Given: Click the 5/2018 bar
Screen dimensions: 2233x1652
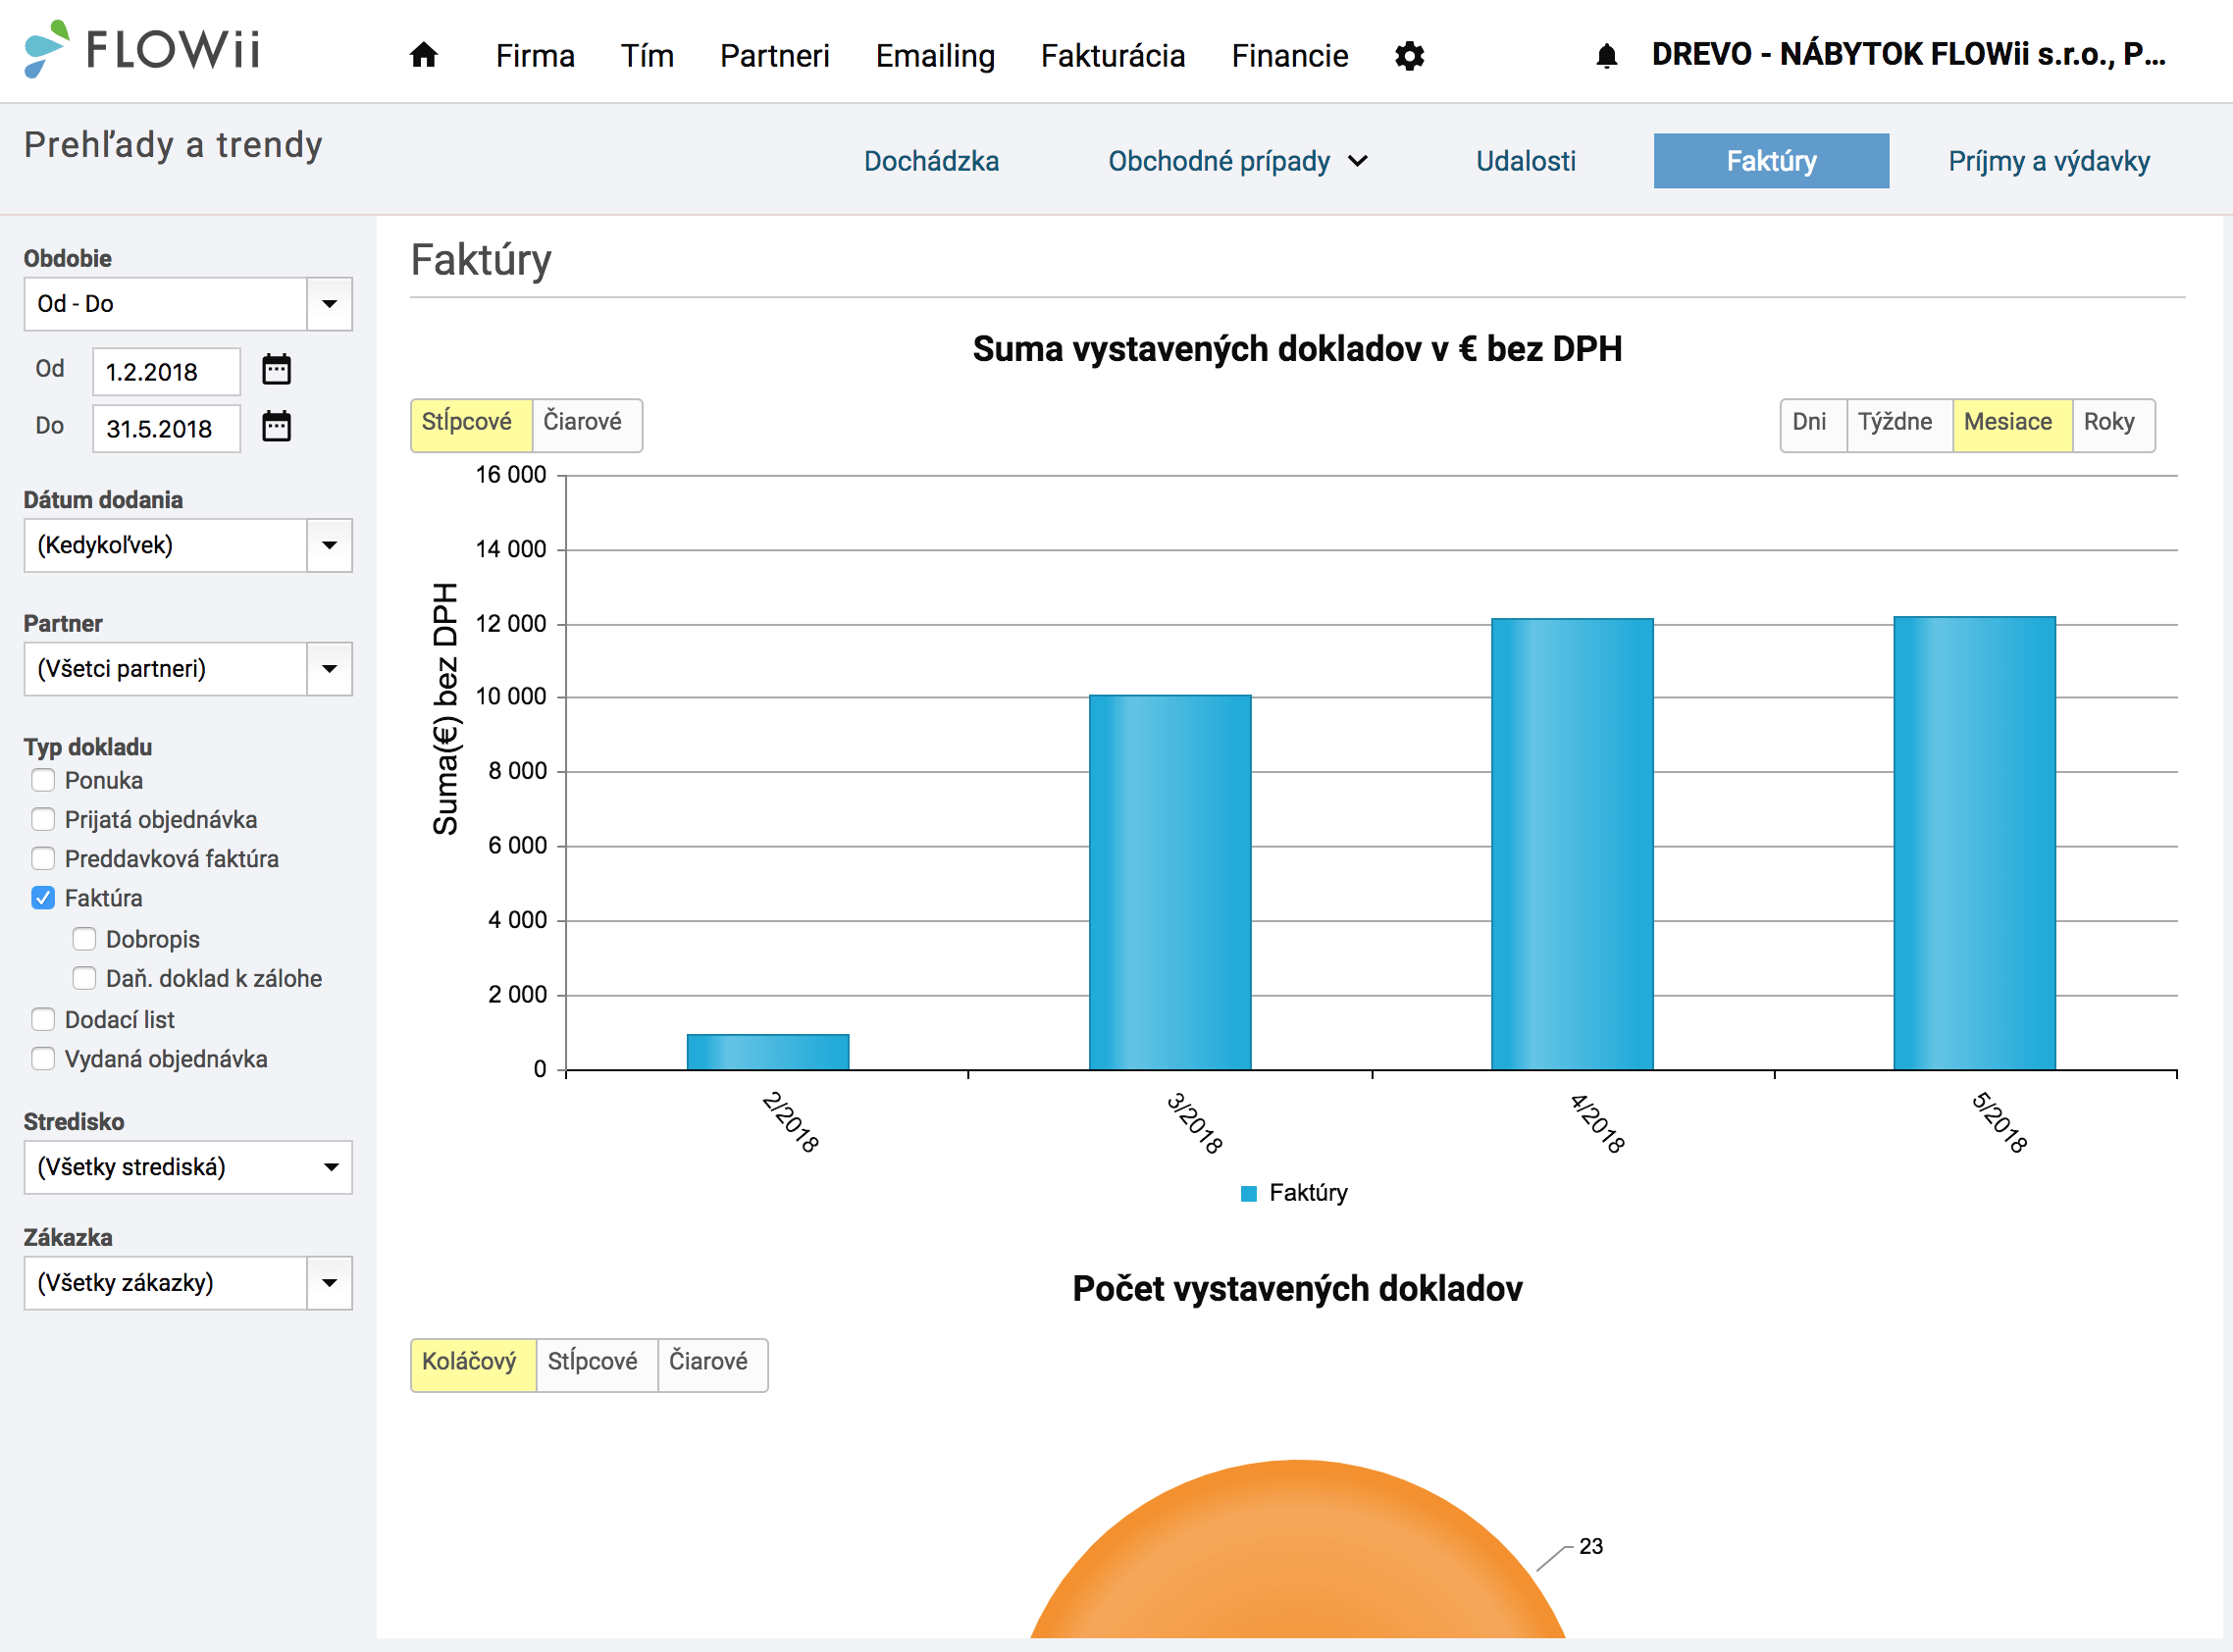Looking at the screenshot, I should point(1974,843).
